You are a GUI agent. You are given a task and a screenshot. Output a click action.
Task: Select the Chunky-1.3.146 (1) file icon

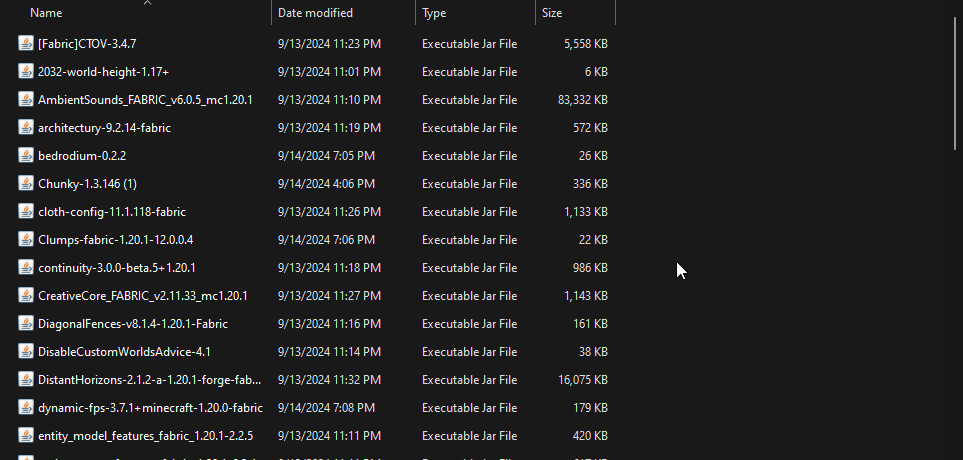[x=26, y=184]
